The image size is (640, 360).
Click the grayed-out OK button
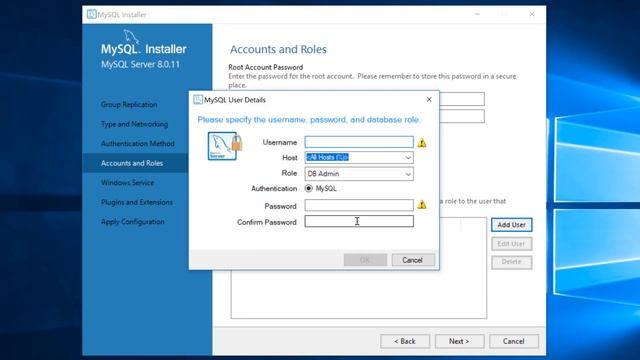coord(365,260)
